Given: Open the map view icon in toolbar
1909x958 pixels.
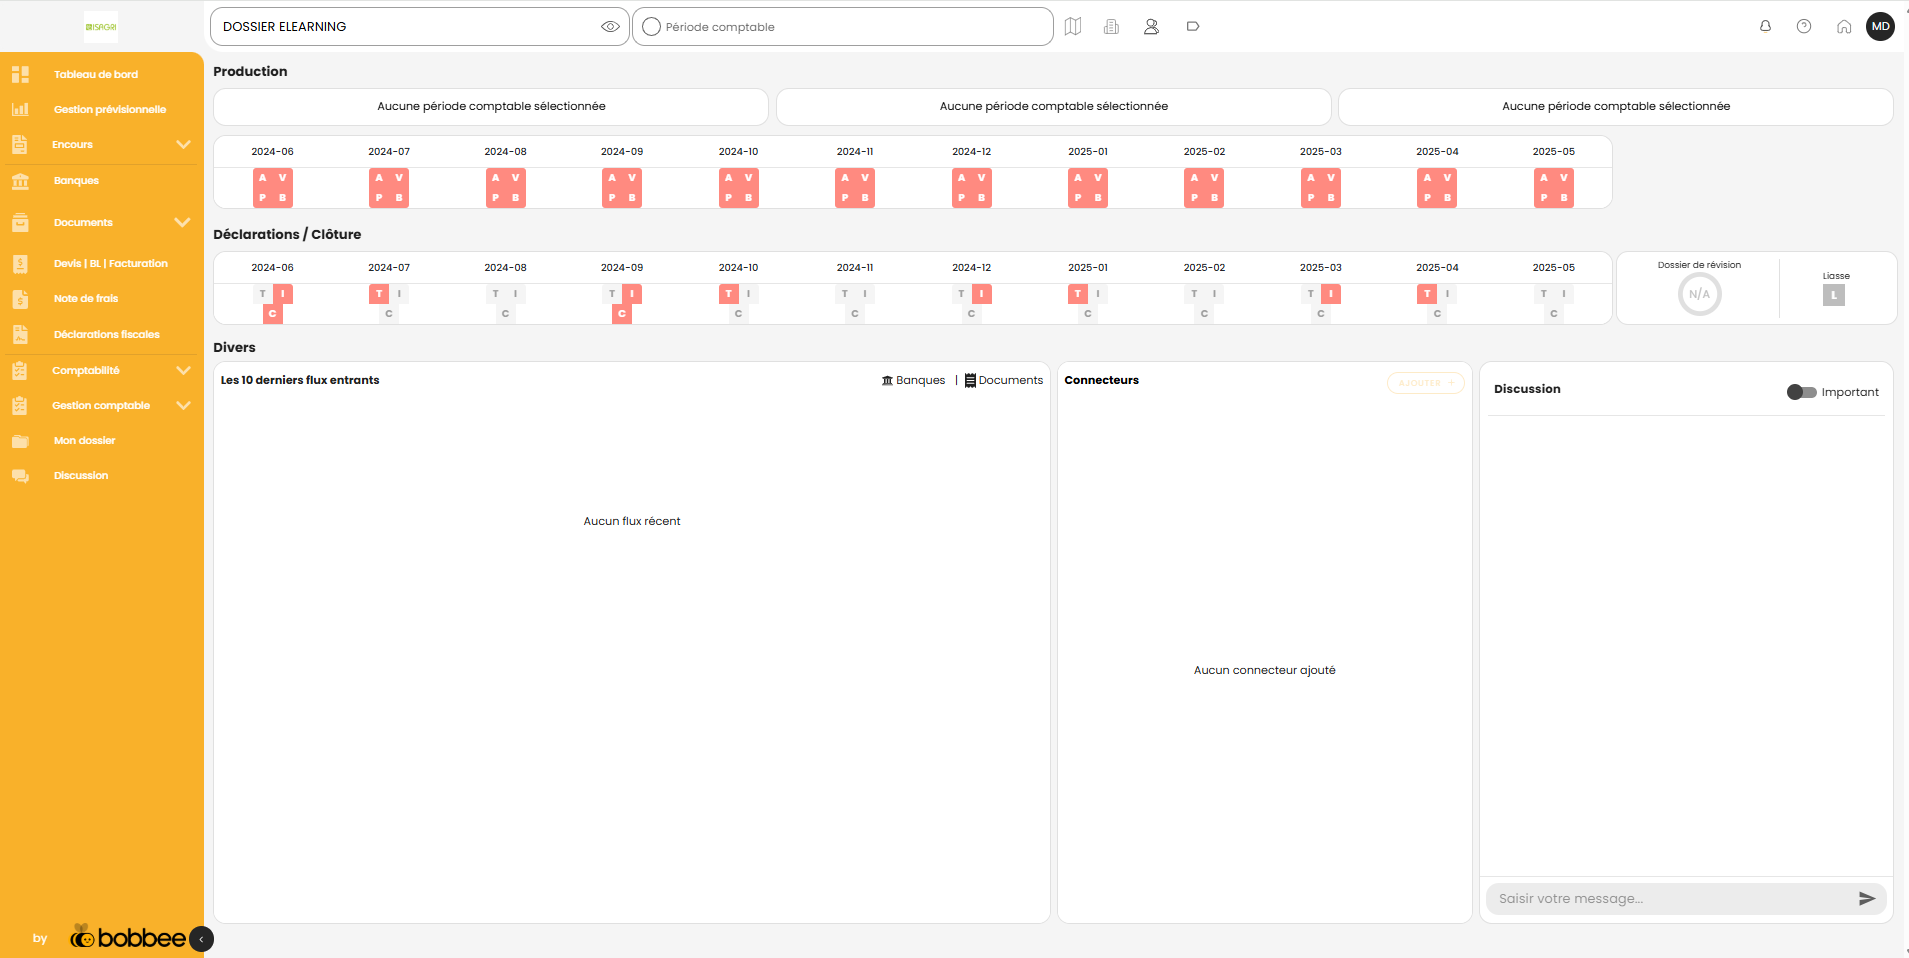Looking at the screenshot, I should tap(1073, 26).
